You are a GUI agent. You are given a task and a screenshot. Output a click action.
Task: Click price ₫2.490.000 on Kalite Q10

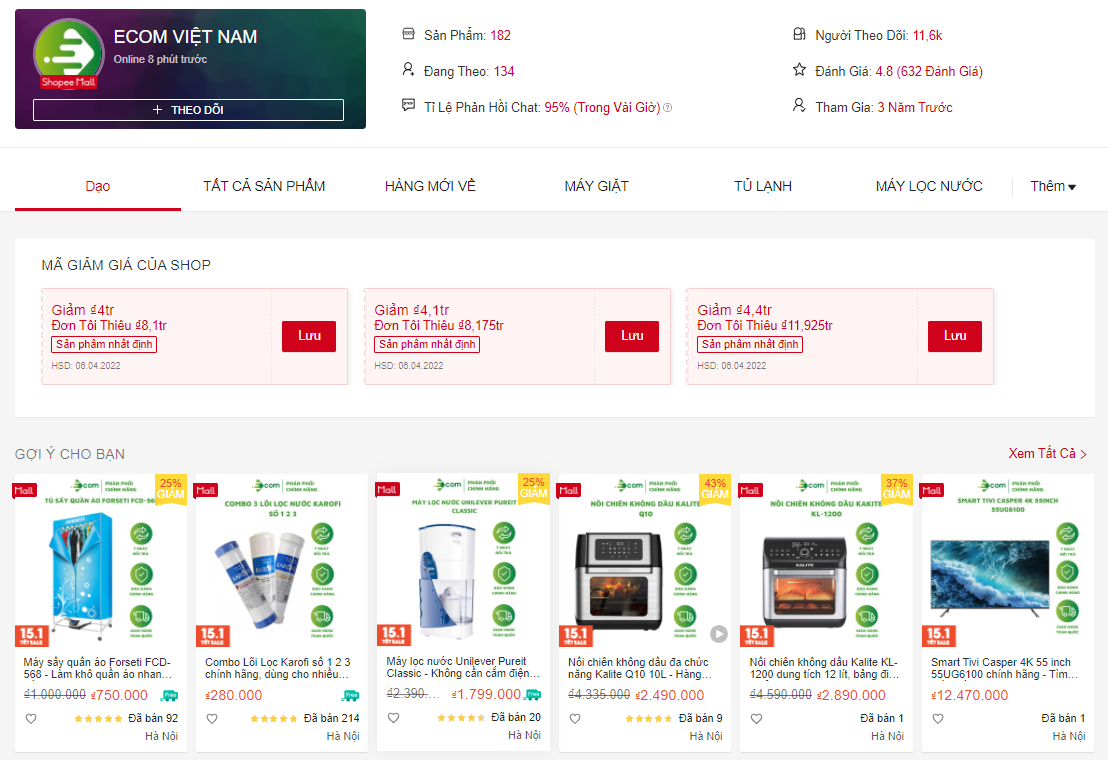(670, 696)
